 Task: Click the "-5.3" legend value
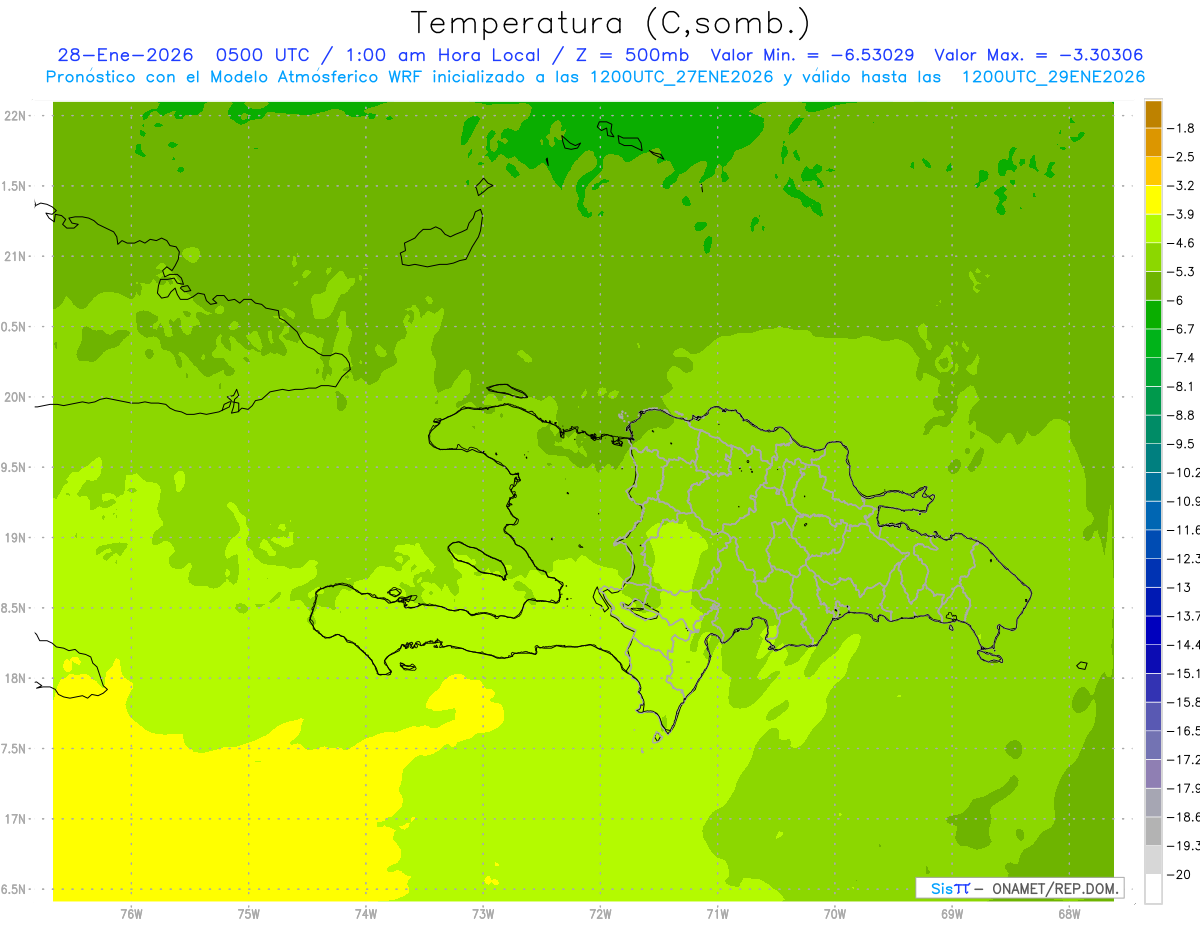pyautogui.click(x=1180, y=272)
